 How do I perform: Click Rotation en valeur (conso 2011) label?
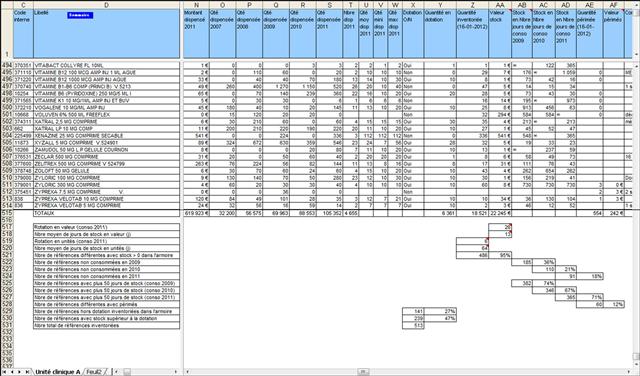click(107, 227)
